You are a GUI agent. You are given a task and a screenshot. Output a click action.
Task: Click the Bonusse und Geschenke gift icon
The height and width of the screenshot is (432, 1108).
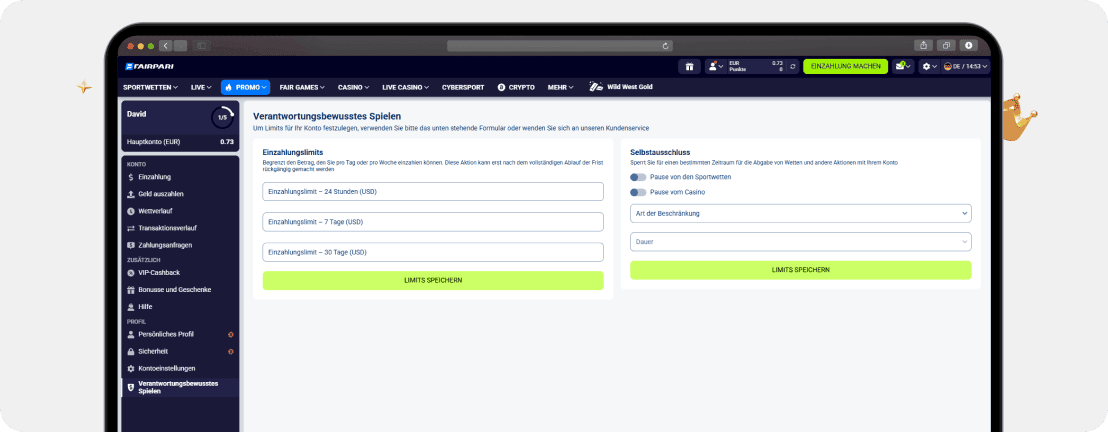131,290
